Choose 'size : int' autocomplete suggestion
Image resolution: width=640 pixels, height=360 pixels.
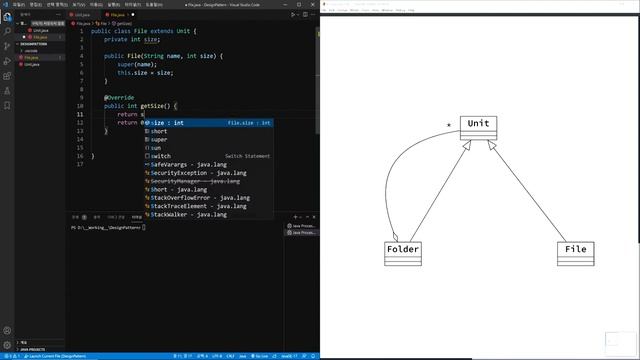click(x=209, y=123)
